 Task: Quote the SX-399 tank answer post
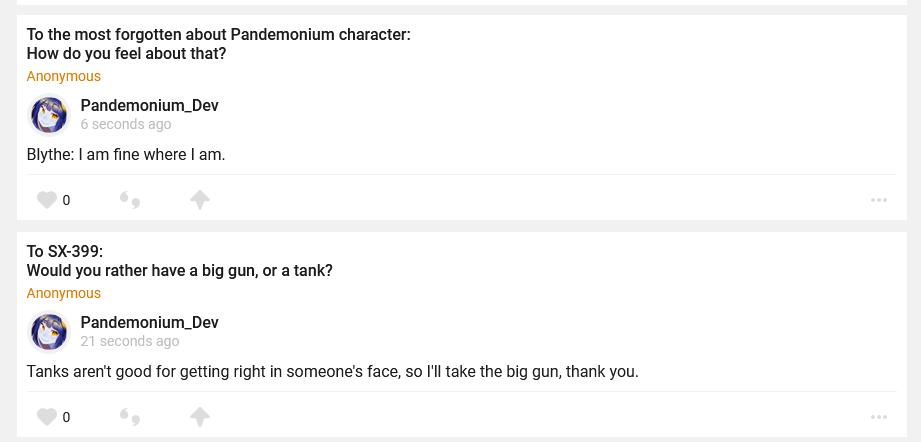pyautogui.click(x=130, y=417)
